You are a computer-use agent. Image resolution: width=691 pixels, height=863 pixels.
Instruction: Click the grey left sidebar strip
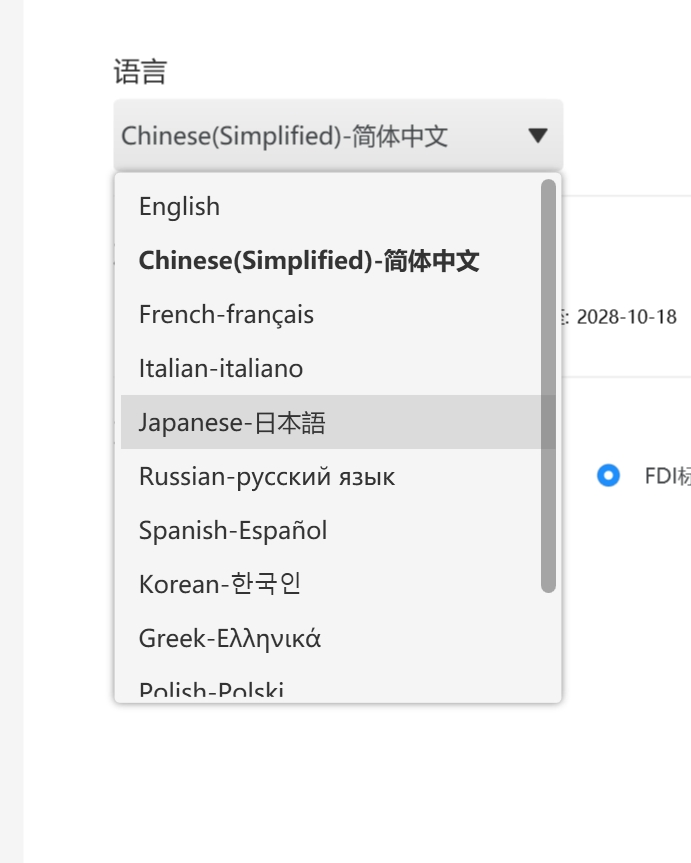(11, 430)
